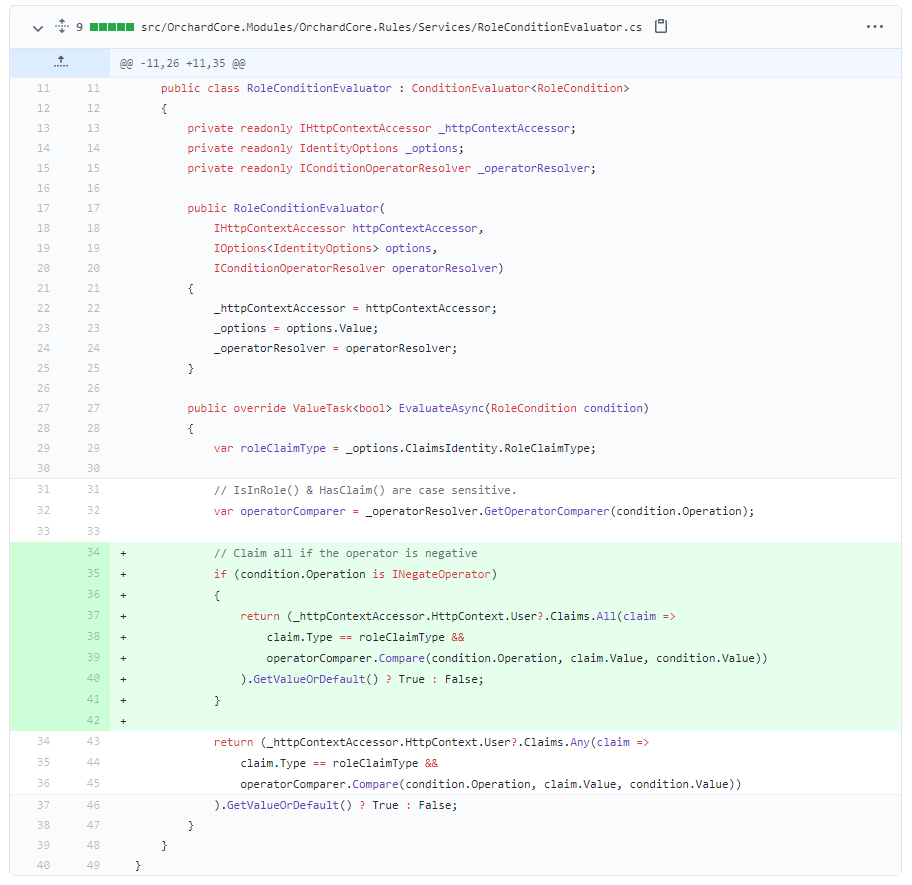The height and width of the screenshot is (885, 912).
Task: Click new line number 48
Action: point(93,845)
